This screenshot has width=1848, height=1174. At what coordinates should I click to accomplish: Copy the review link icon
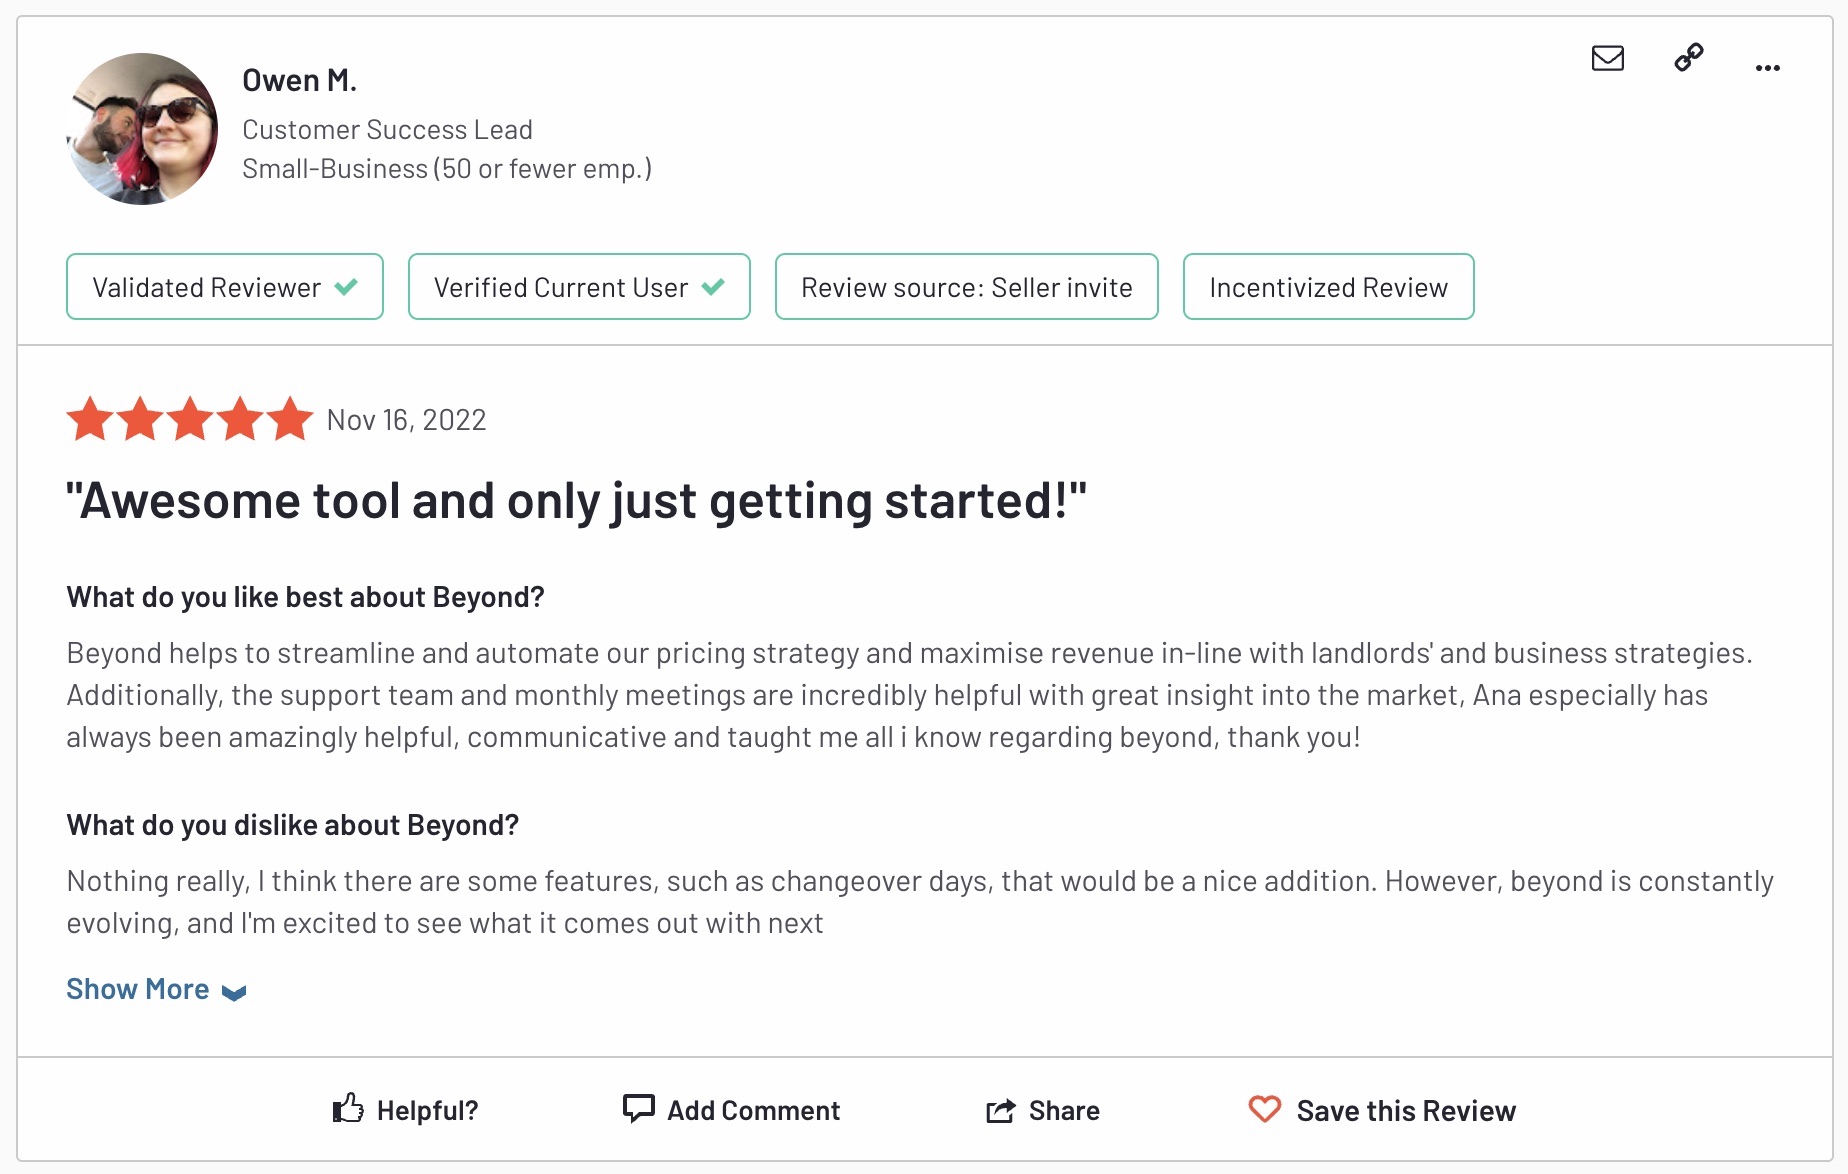pos(1689,57)
